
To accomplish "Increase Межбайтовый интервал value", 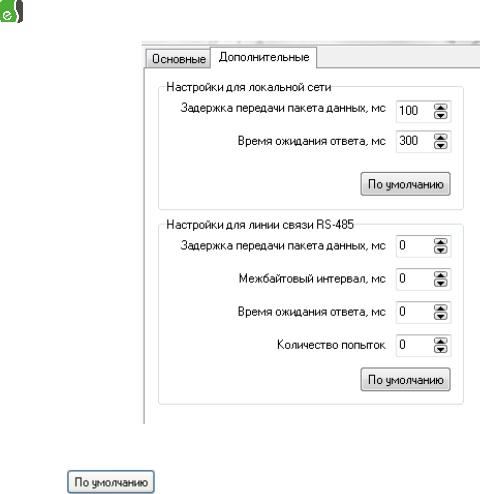I will [x=441, y=275].
